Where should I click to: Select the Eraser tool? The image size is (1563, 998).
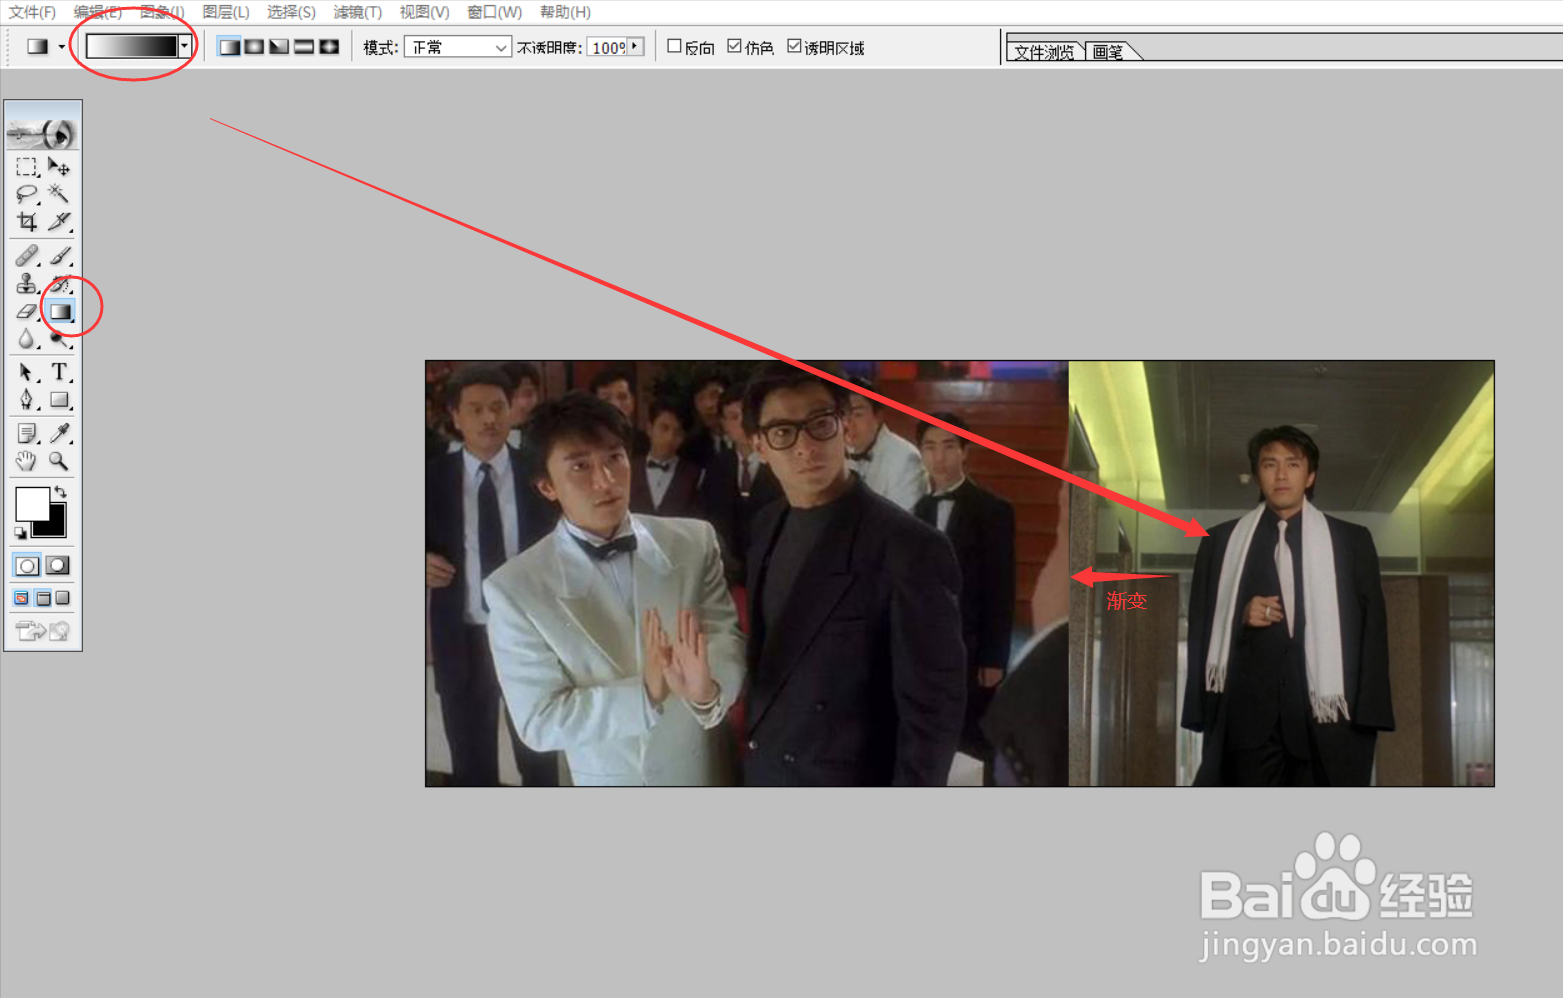[x=27, y=312]
